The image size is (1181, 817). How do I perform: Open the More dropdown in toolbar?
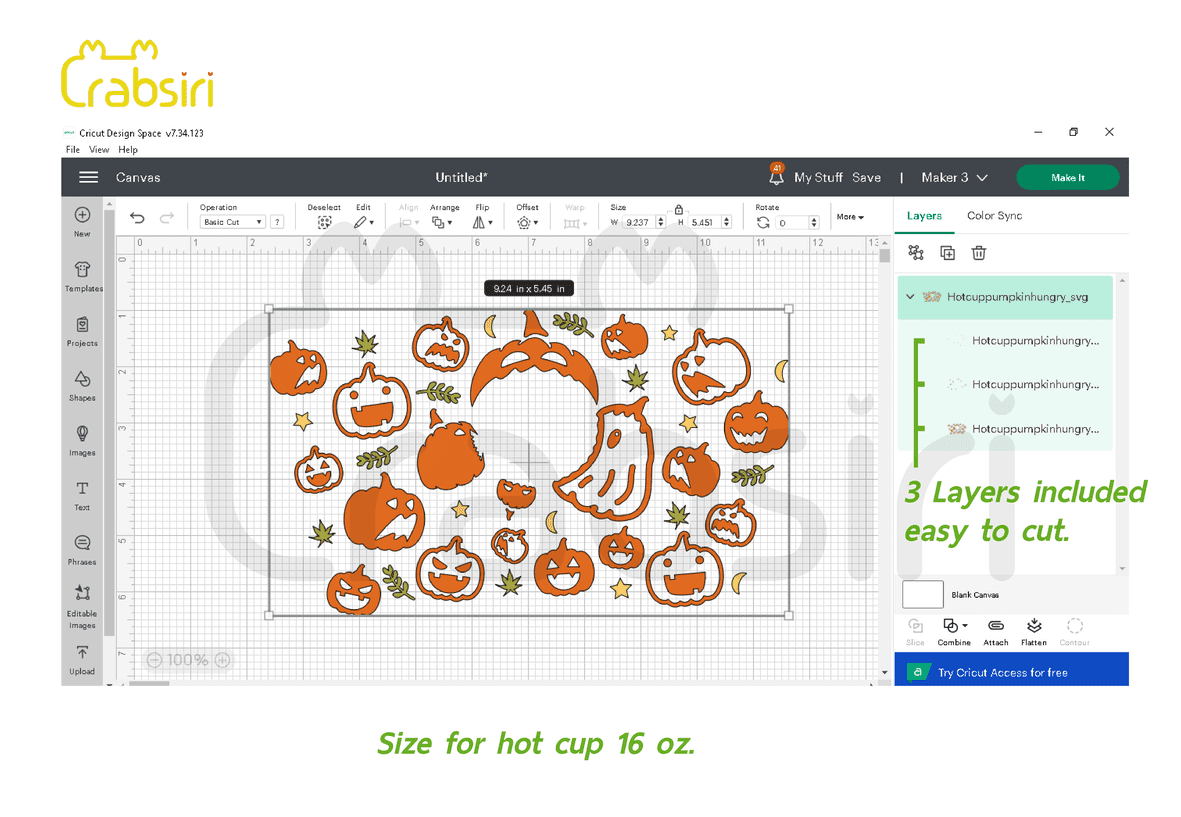pyautogui.click(x=850, y=217)
